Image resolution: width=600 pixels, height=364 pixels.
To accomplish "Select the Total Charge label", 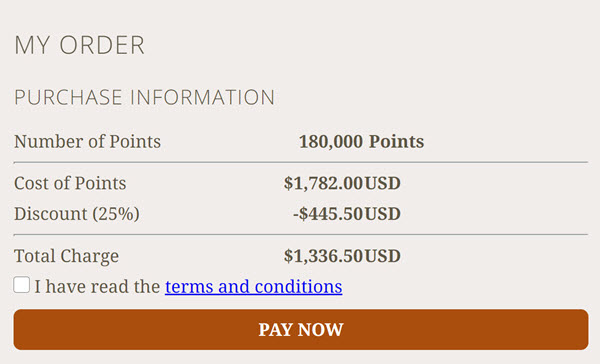I will 66,256.
